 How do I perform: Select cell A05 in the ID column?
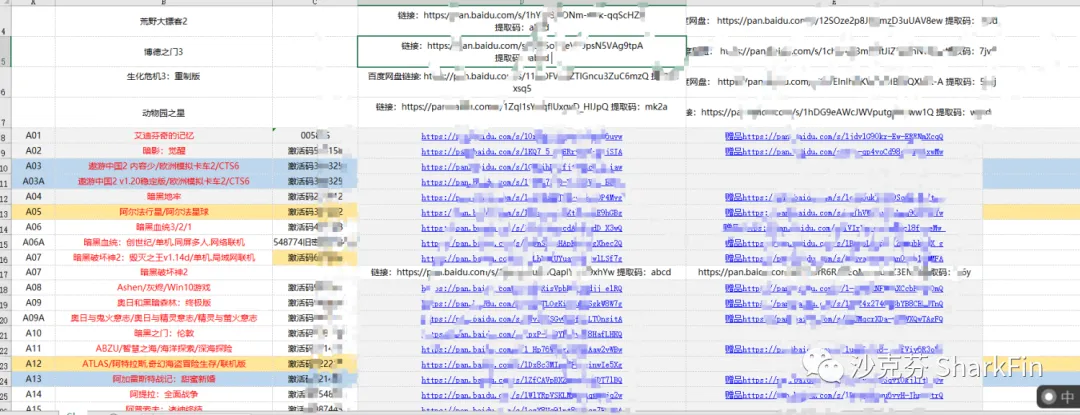click(34, 212)
